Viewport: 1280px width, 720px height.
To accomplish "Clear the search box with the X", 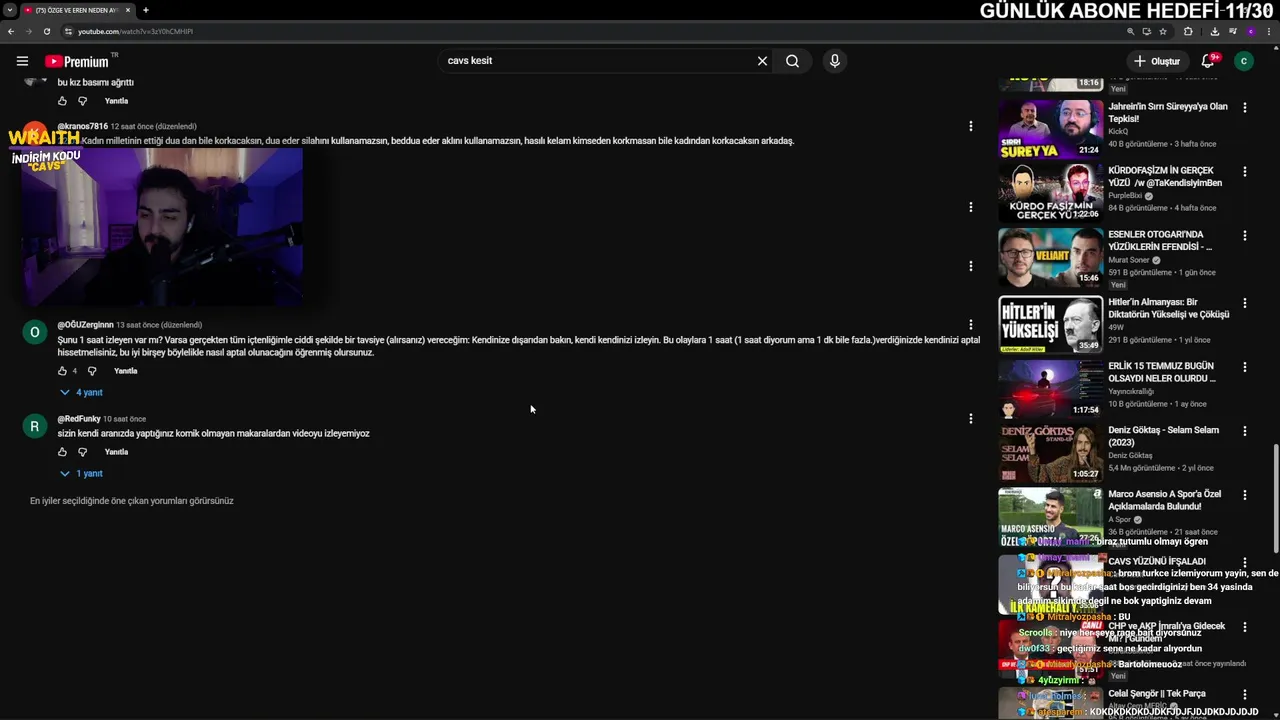I will 762,61.
